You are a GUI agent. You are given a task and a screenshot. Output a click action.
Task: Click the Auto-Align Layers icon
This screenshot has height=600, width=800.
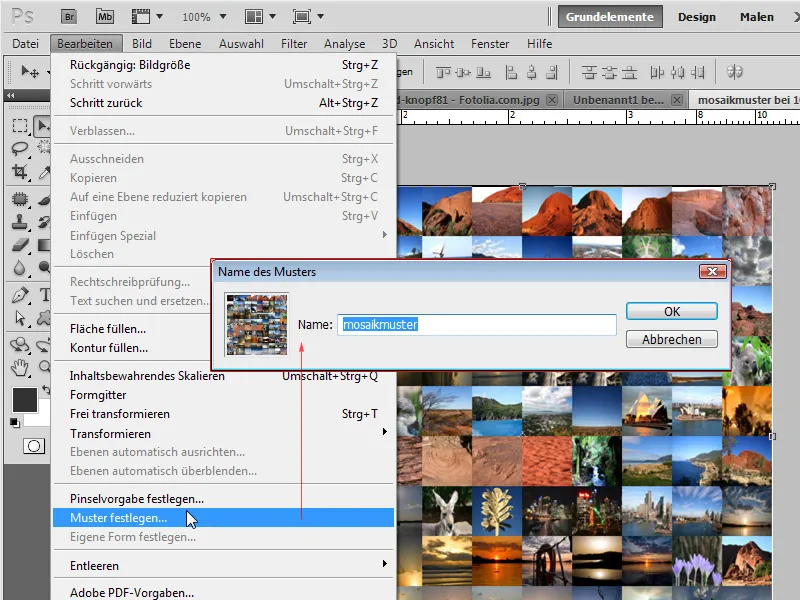[734, 72]
